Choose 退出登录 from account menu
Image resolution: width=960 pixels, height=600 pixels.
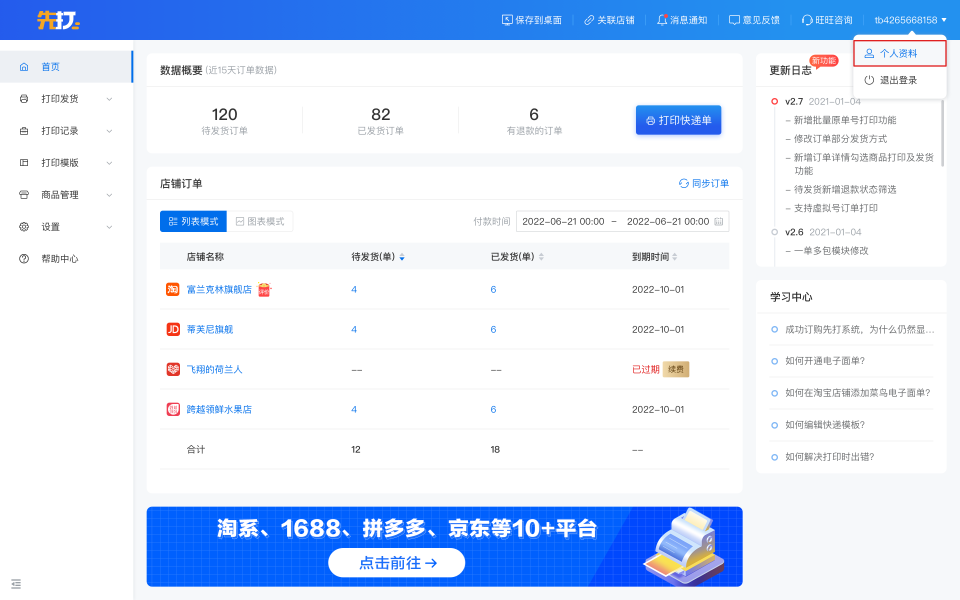click(x=899, y=80)
